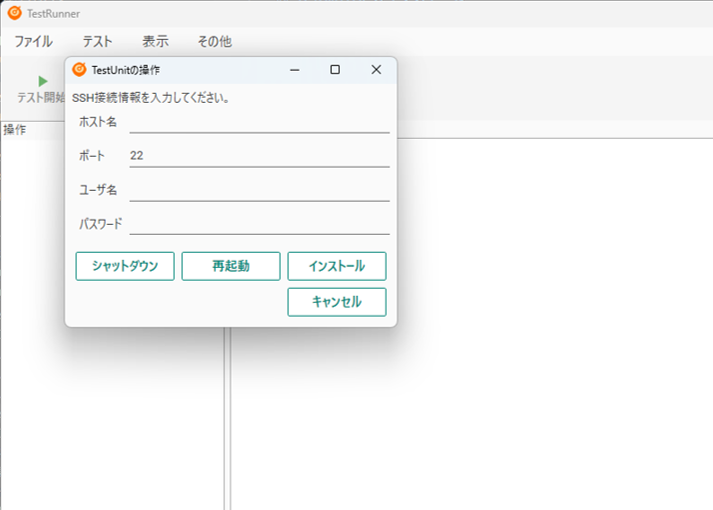
Task: Click into the パスワード field
Action: [259, 223]
